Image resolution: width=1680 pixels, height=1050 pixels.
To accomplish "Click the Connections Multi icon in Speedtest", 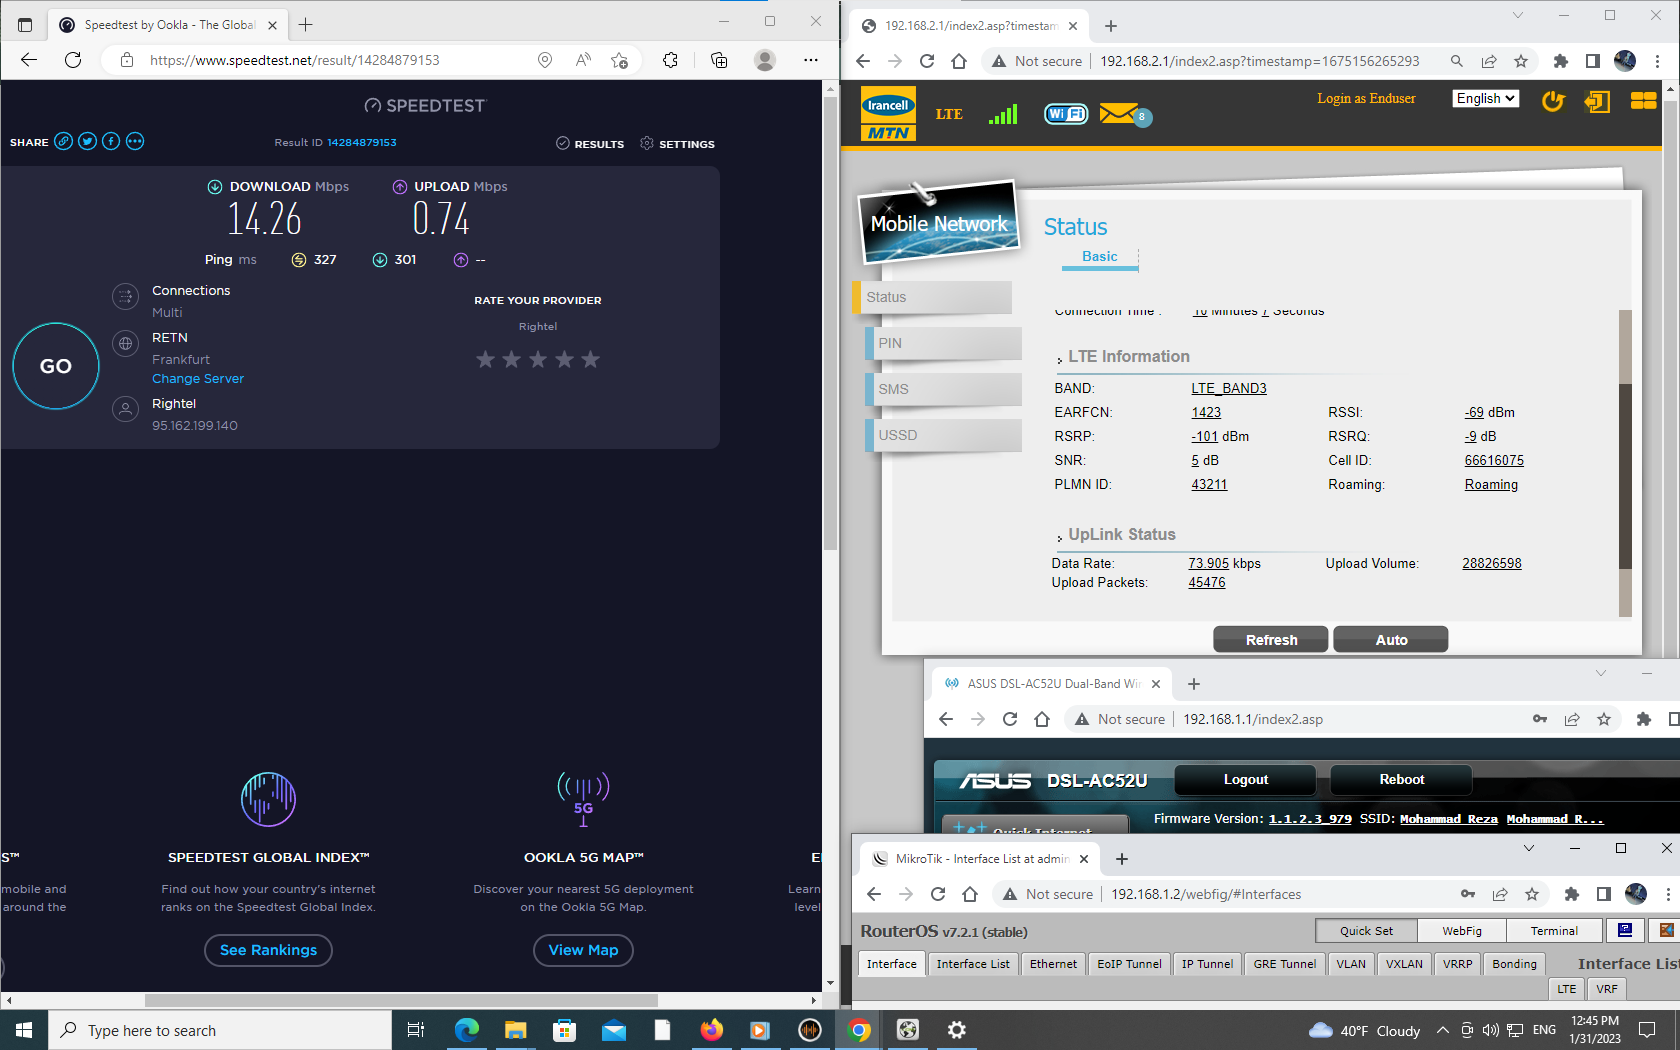I will pyautogui.click(x=125, y=296).
